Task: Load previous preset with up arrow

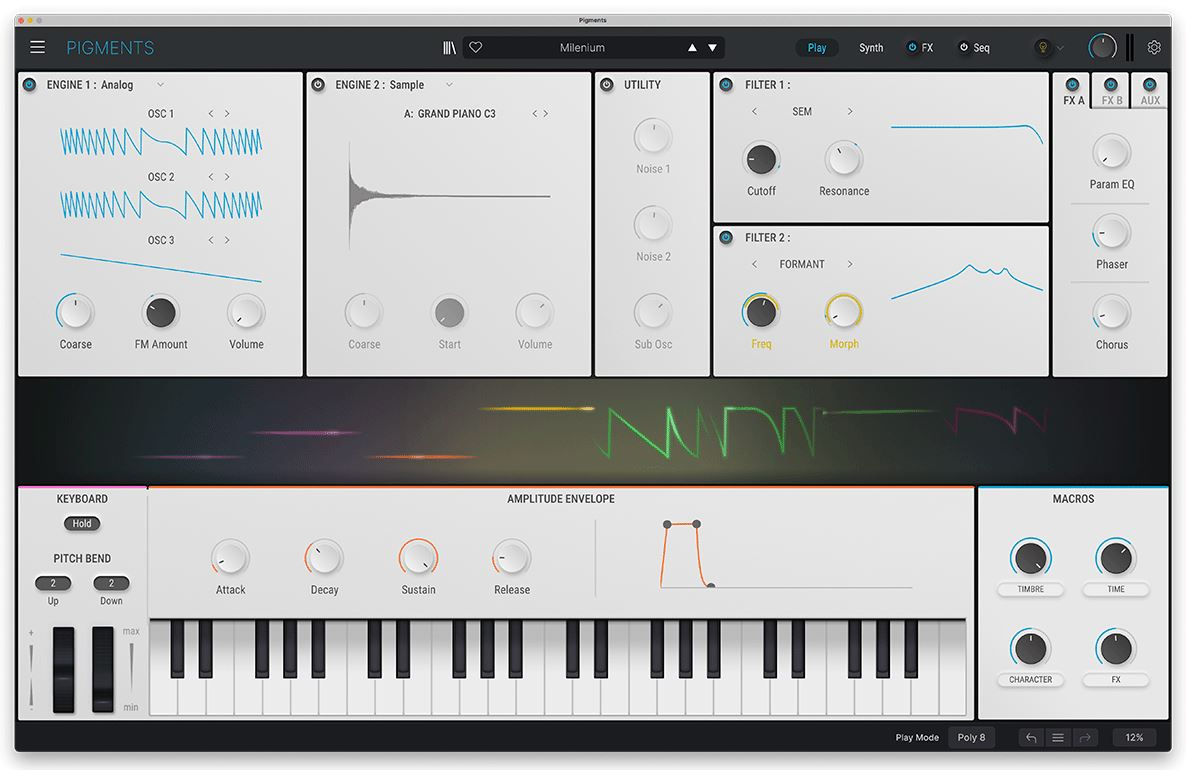Action: pos(692,48)
